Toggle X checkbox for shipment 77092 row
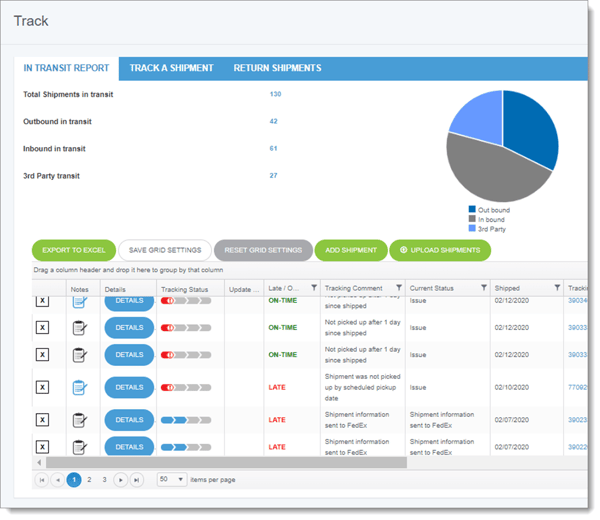Viewport: 600px width, 520px height. click(x=42, y=388)
